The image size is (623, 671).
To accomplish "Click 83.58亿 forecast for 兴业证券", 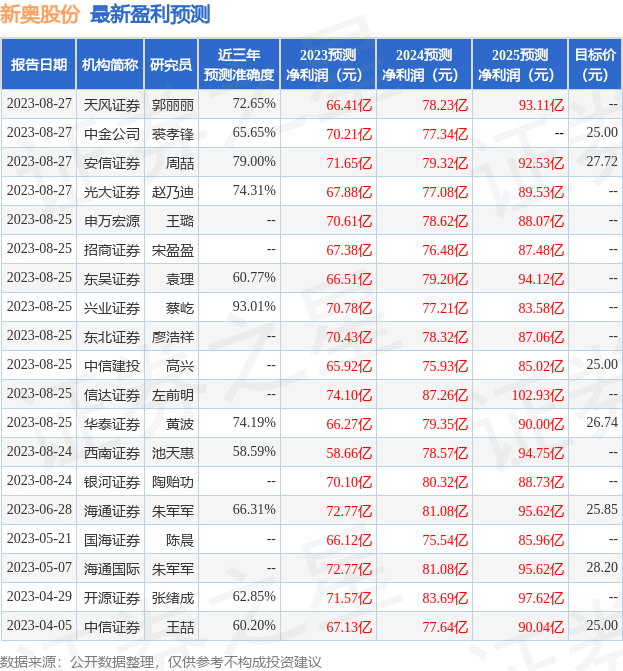I will click(541, 309).
